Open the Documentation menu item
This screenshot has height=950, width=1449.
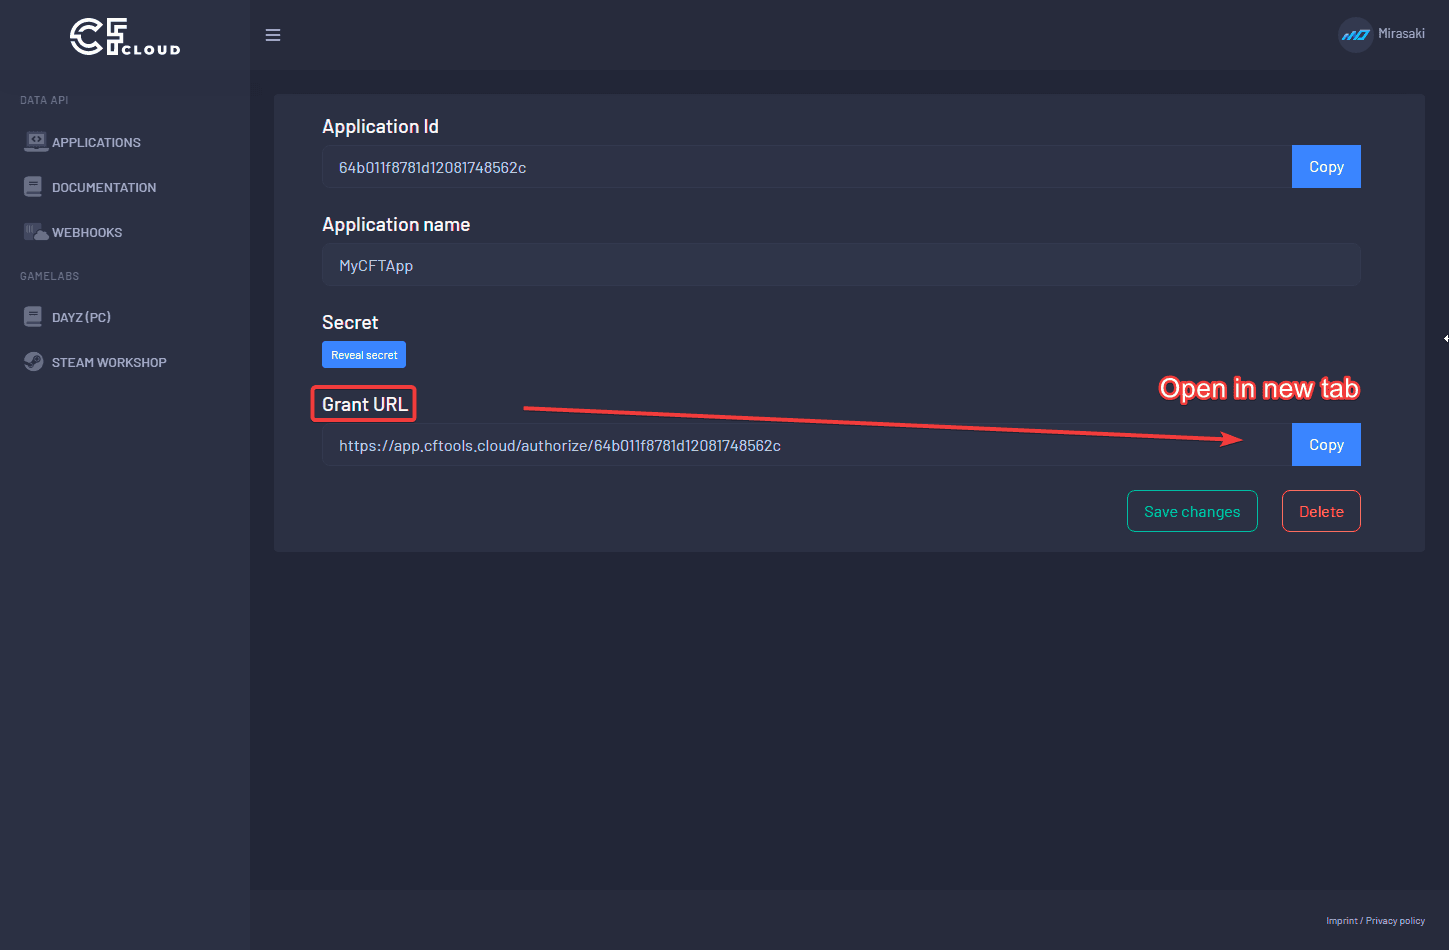(x=104, y=188)
